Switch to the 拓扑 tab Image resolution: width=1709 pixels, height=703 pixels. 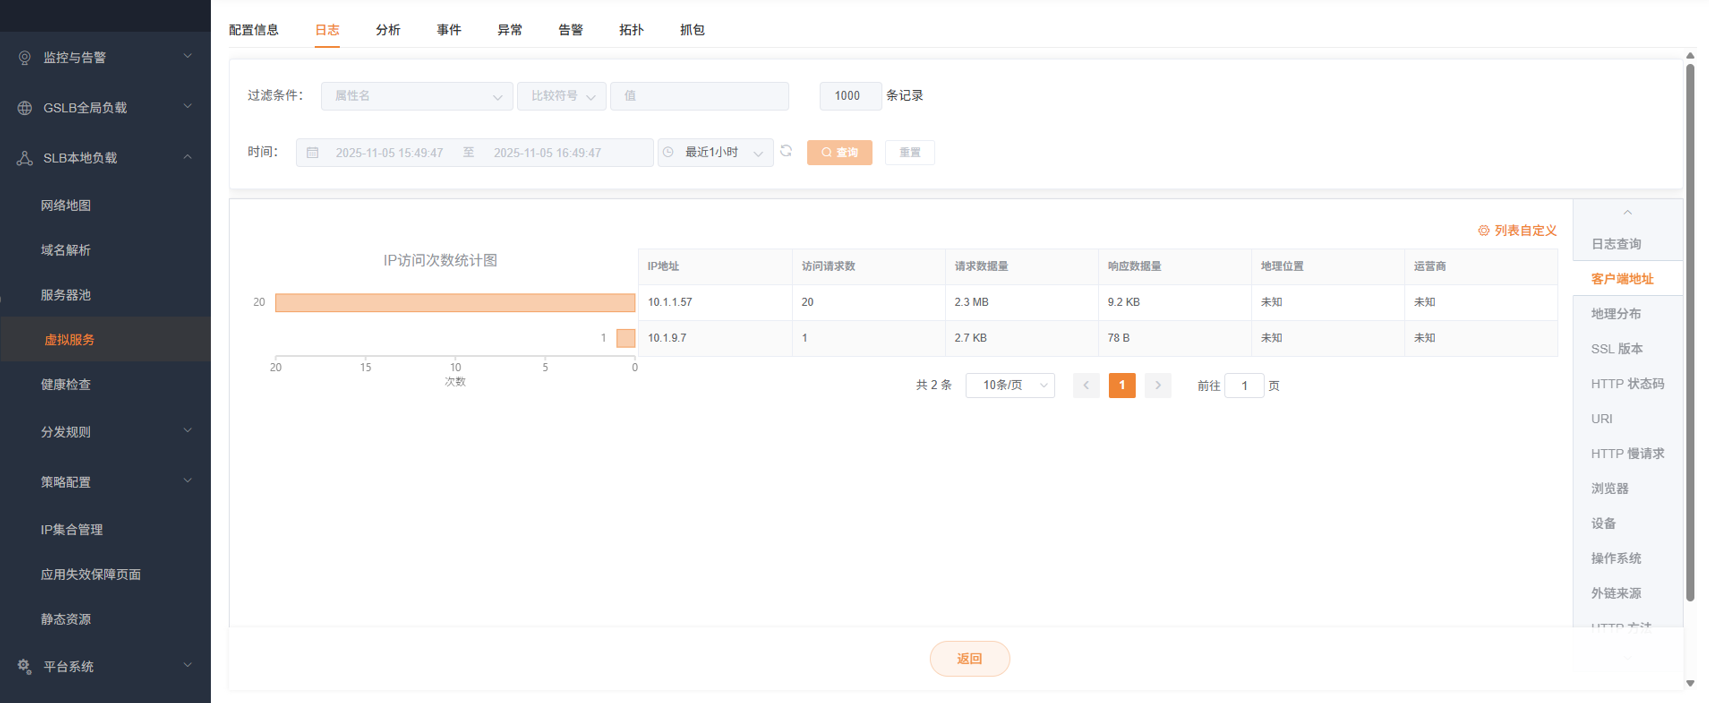[631, 30]
